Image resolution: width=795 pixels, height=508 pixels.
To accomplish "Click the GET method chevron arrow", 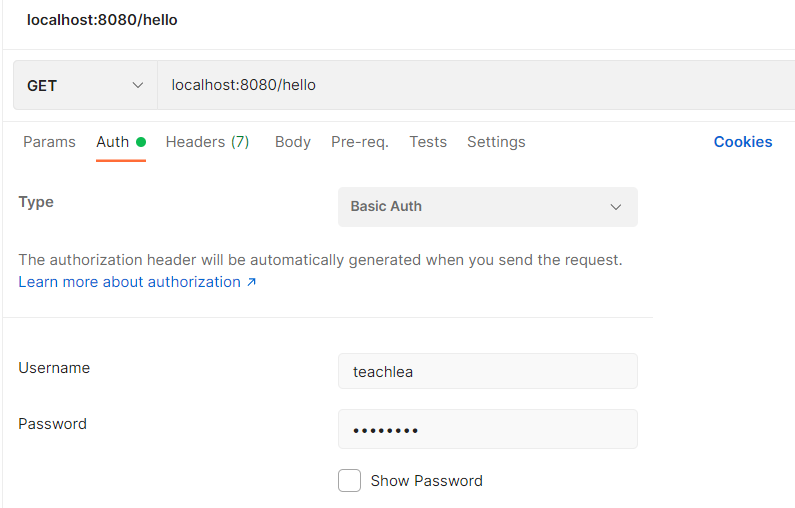I will point(137,85).
